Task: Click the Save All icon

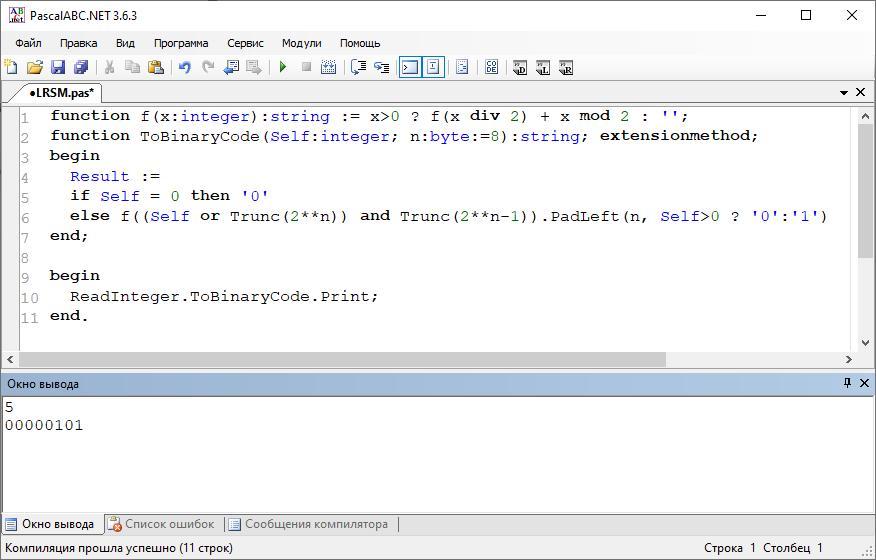Action: (80, 67)
